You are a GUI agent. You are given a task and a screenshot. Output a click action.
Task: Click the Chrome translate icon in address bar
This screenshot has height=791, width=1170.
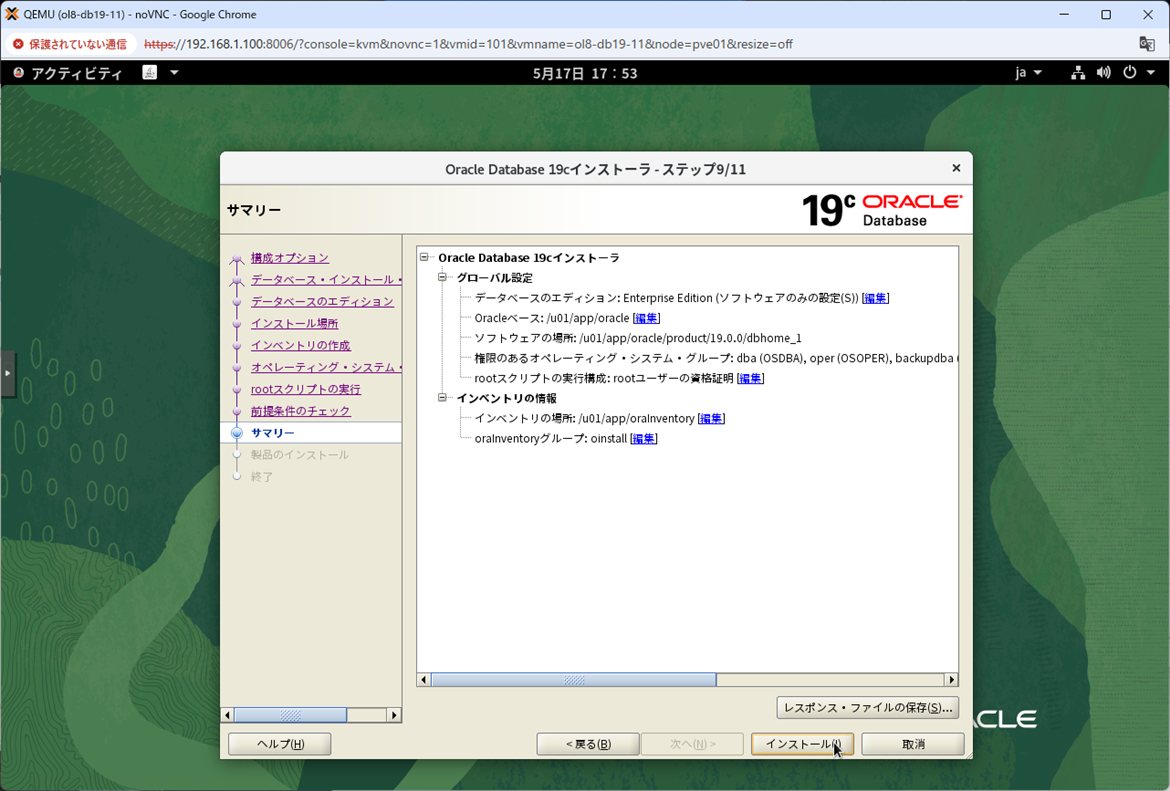click(x=1147, y=43)
